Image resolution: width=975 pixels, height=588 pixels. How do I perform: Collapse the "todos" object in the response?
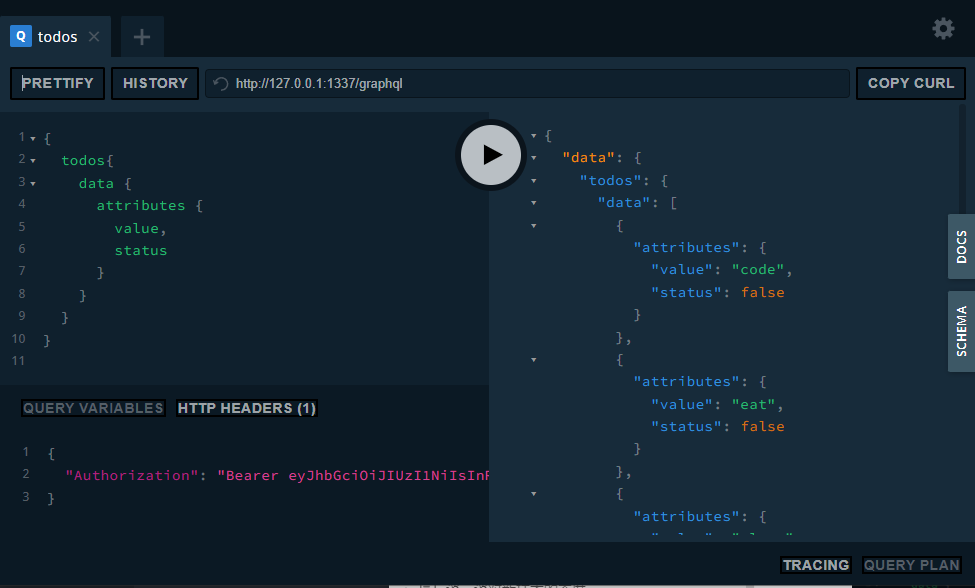pyautogui.click(x=533, y=180)
